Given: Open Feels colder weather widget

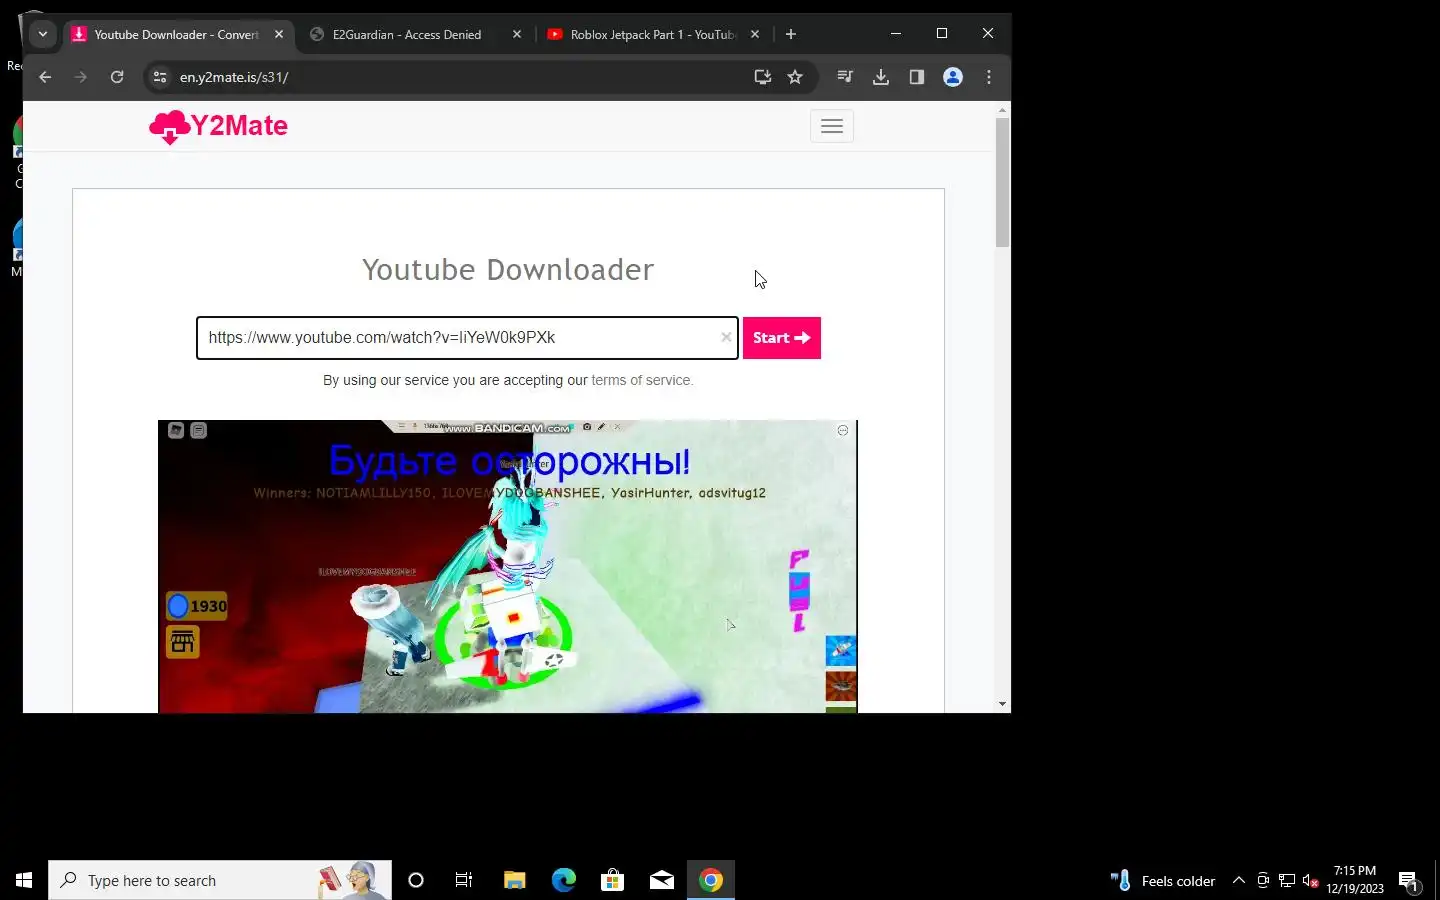Looking at the screenshot, I should 1163,881.
